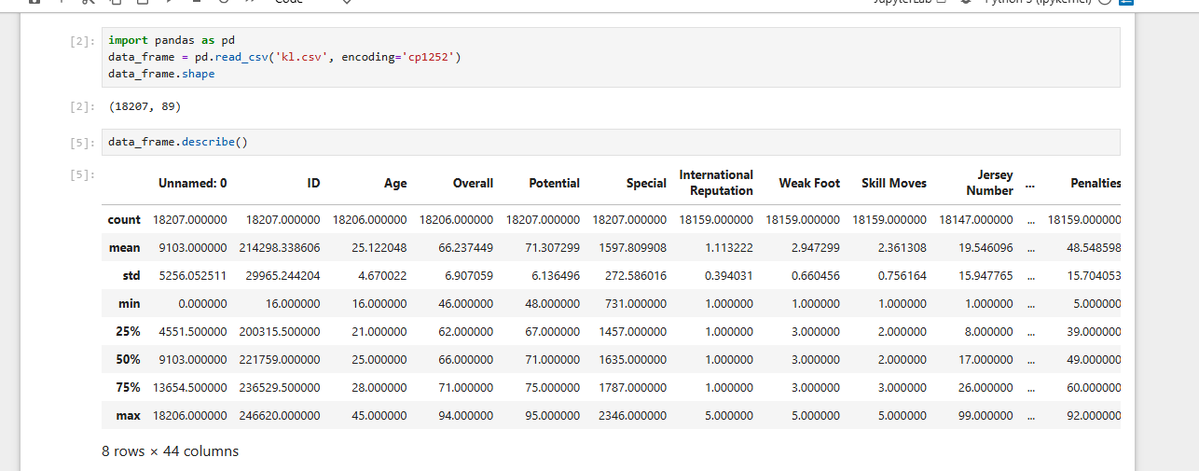Click the mean row label
Image resolution: width=1199 pixels, height=471 pixels.
125,248
